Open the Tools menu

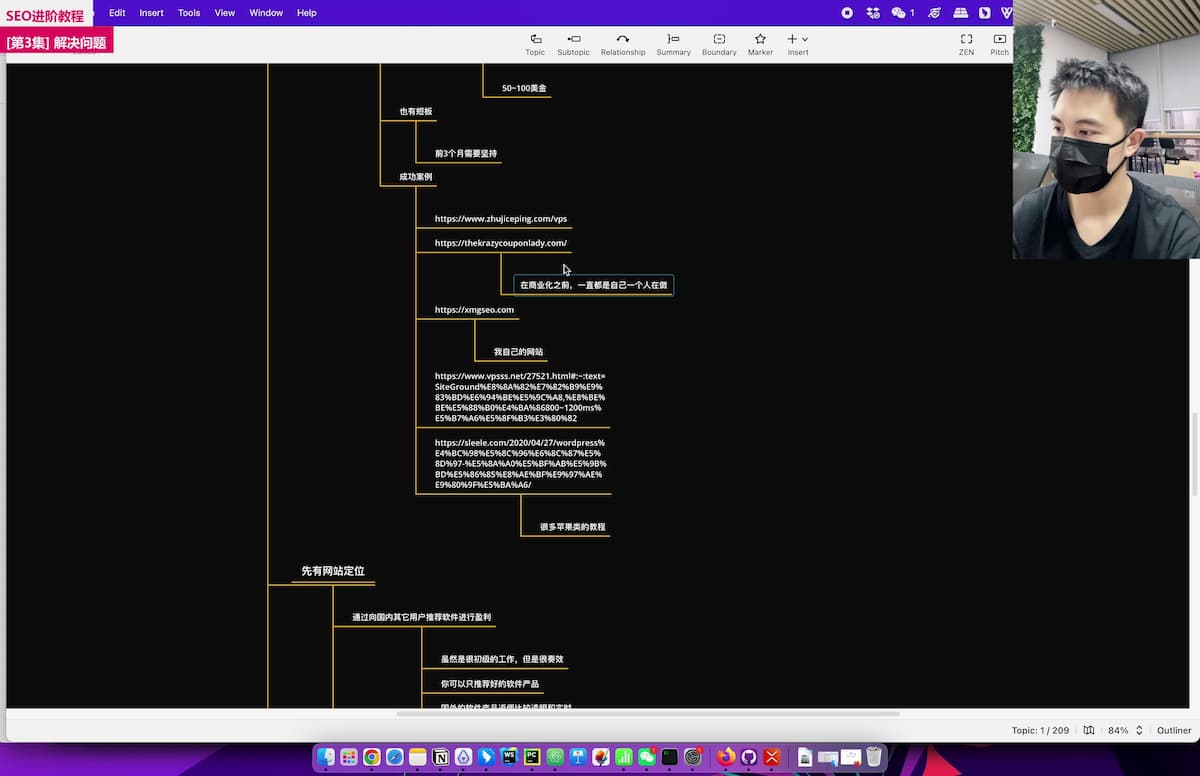click(189, 13)
